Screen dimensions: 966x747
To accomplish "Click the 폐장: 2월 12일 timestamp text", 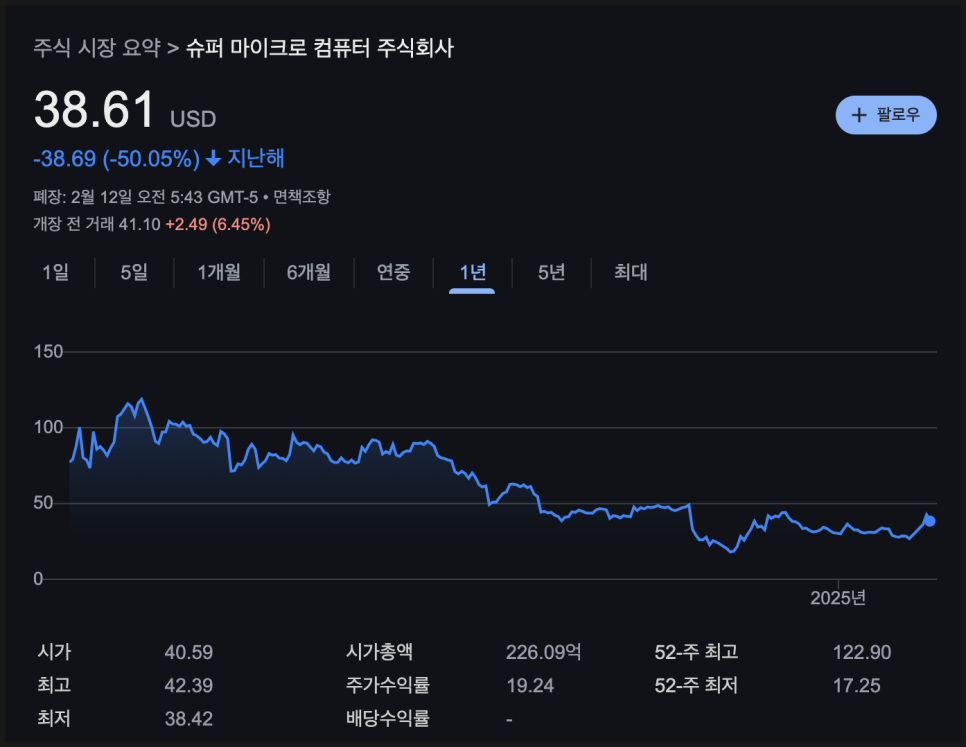I will point(145,197).
